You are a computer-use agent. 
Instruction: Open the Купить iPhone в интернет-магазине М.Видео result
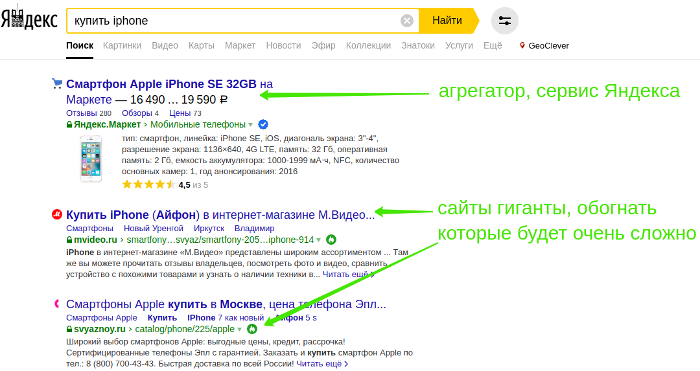[x=220, y=215]
